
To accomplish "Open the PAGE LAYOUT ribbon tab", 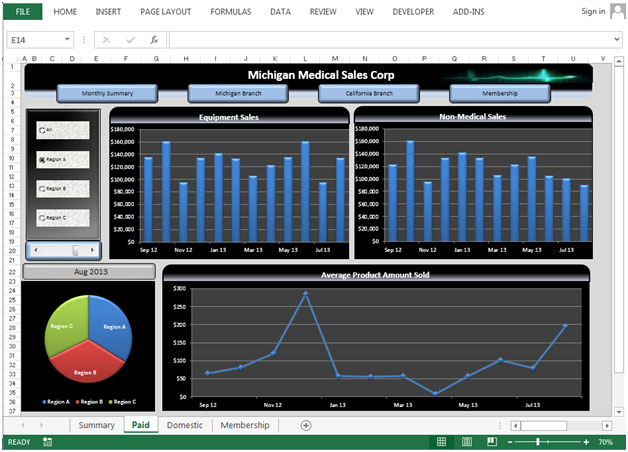I will 165,12.
